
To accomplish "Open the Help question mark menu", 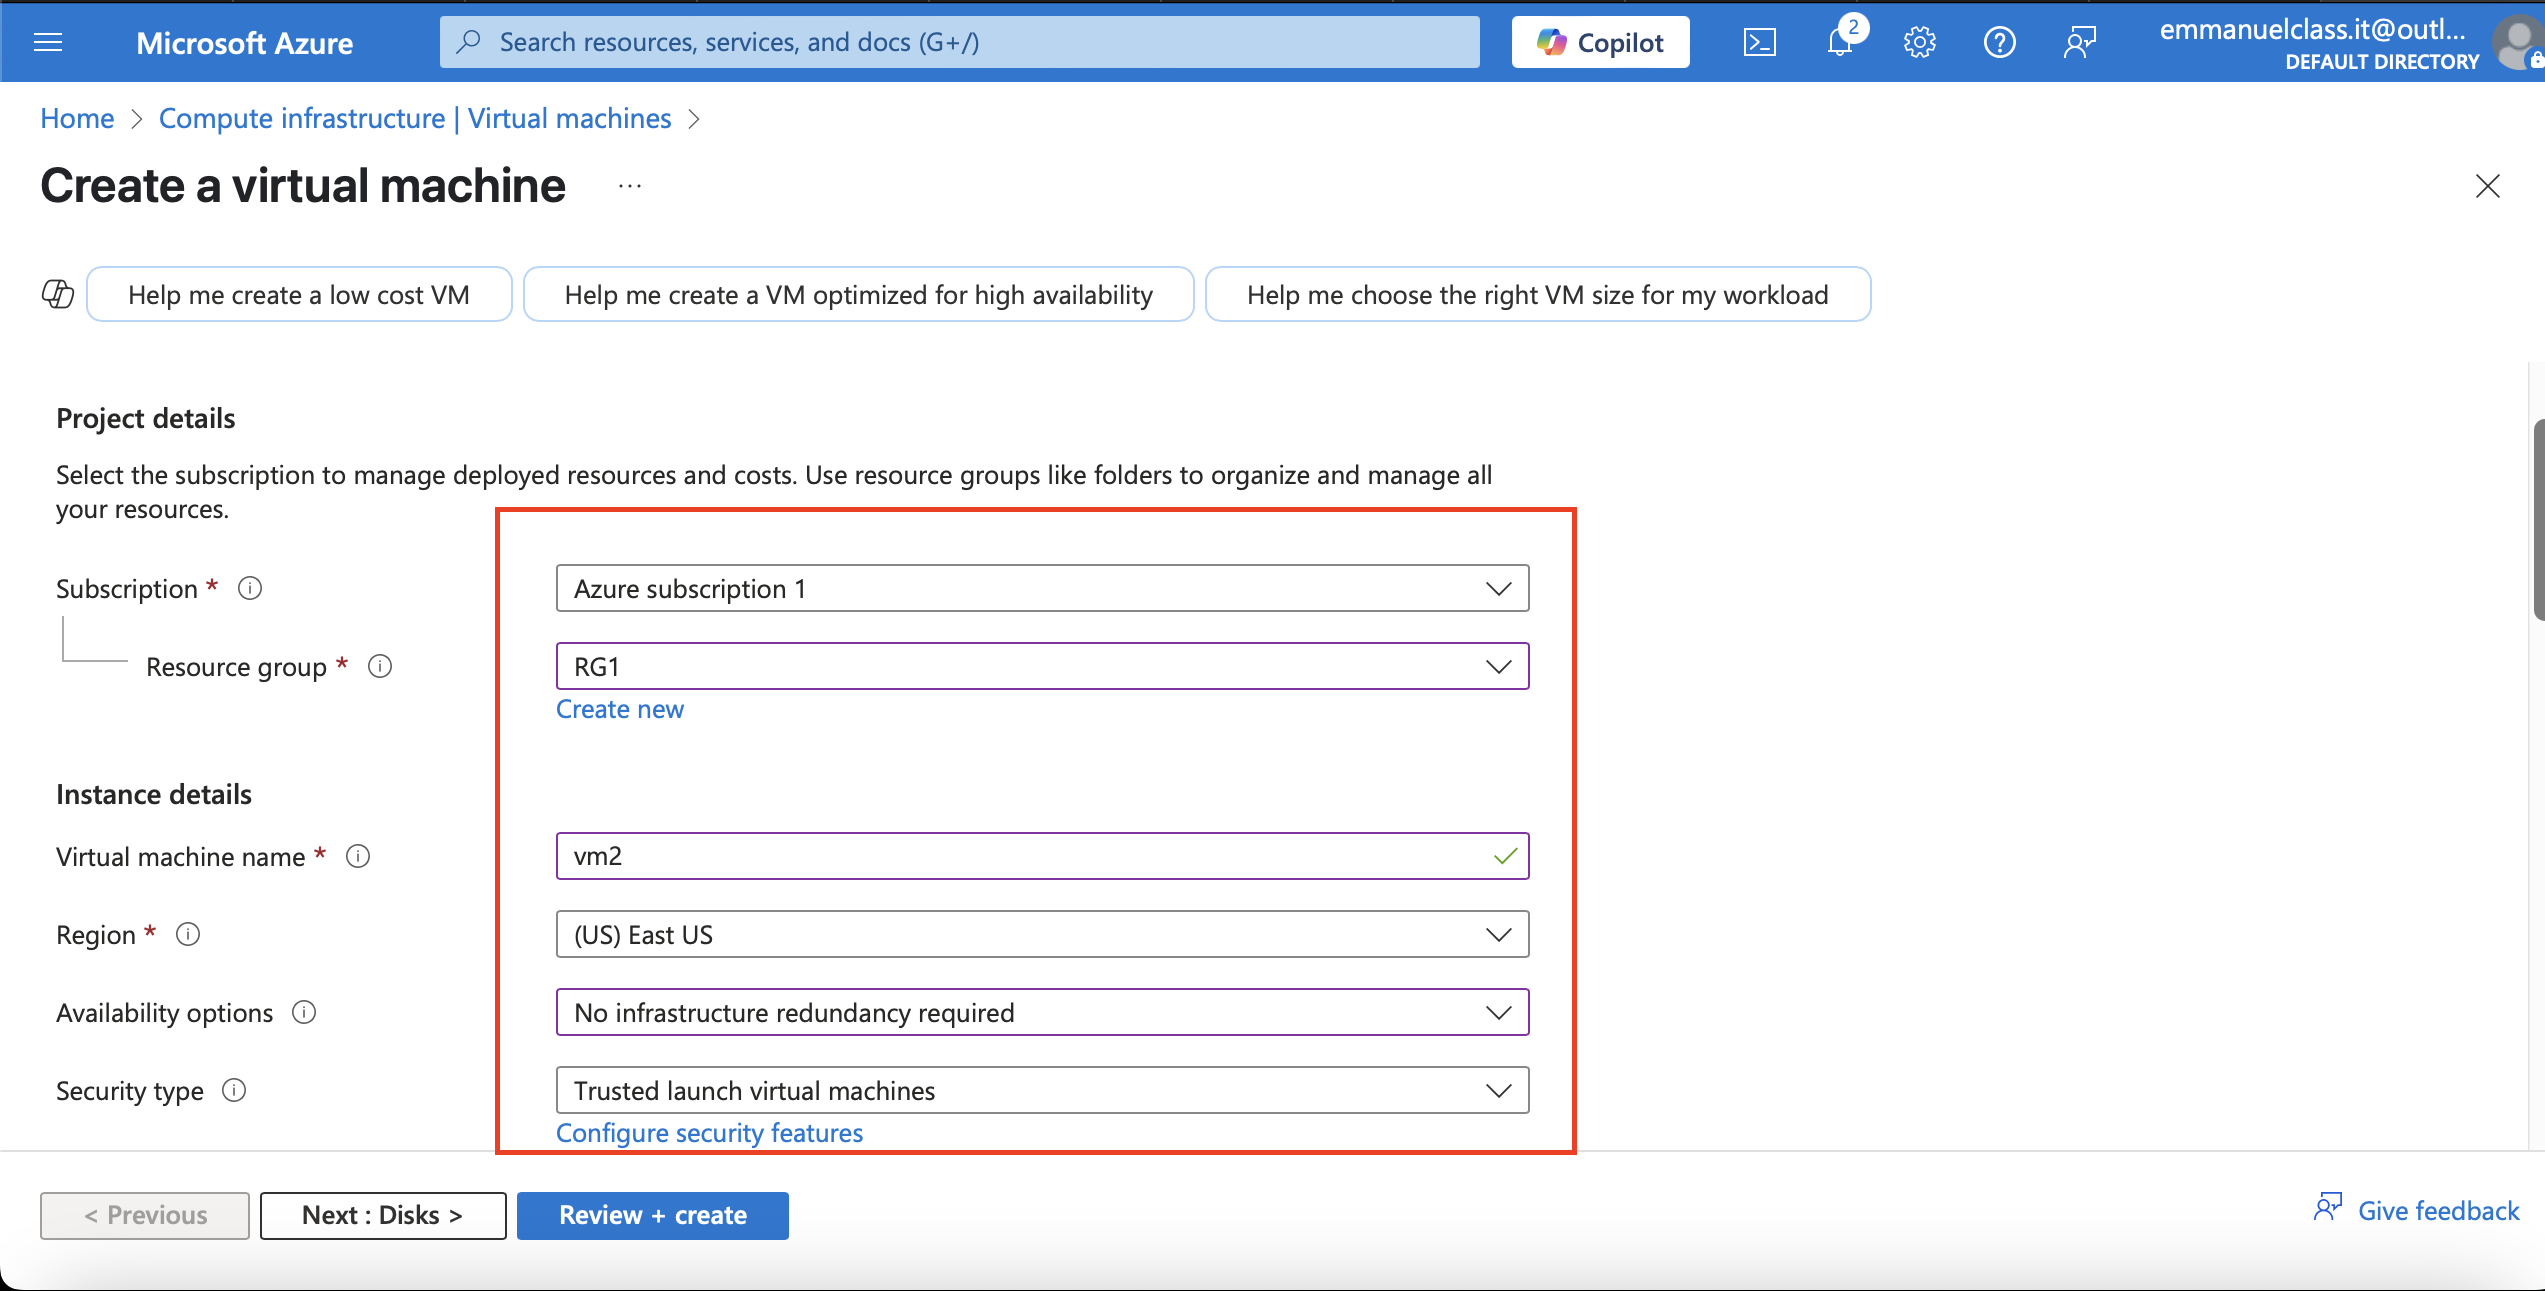I will tap(2000, 42).
